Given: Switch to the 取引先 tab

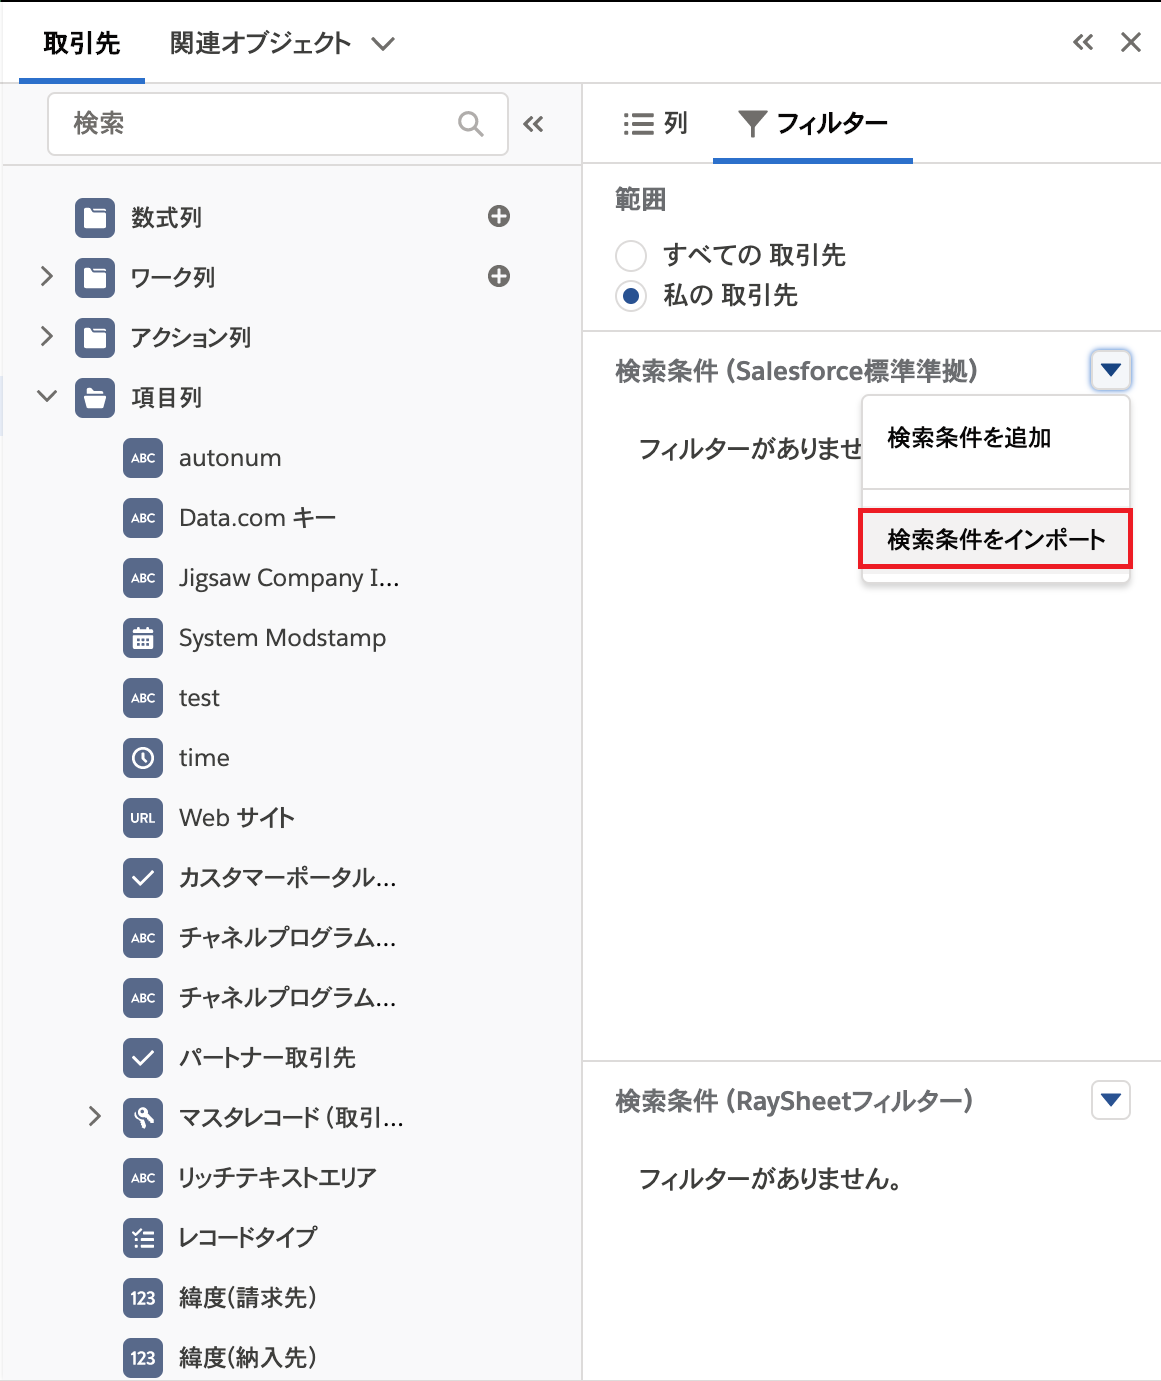Looking at the screenshot, I should pyautogui.click(x=82, y=43).
